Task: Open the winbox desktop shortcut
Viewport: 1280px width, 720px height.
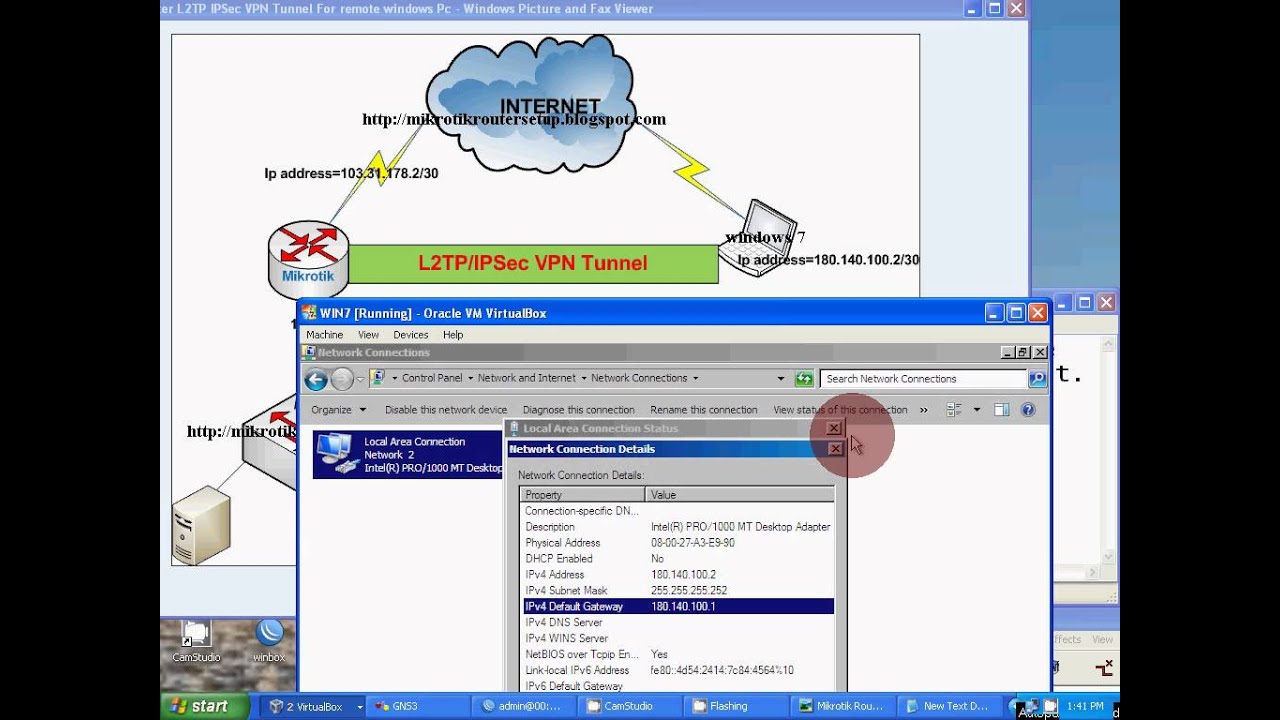Action: click(x=269, y=640)
